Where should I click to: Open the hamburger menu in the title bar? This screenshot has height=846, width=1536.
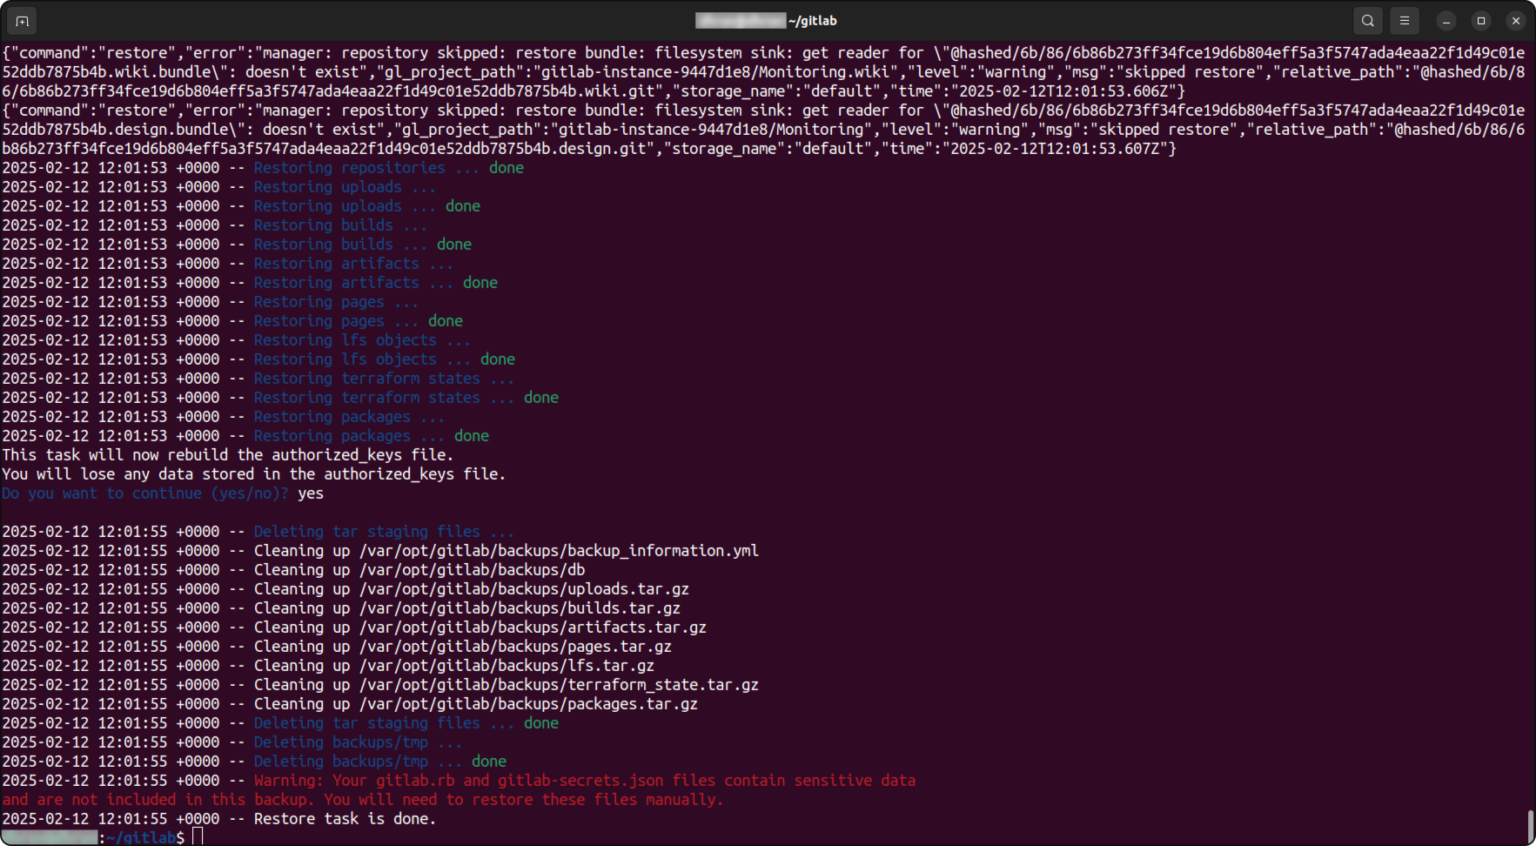(1404, 21)
